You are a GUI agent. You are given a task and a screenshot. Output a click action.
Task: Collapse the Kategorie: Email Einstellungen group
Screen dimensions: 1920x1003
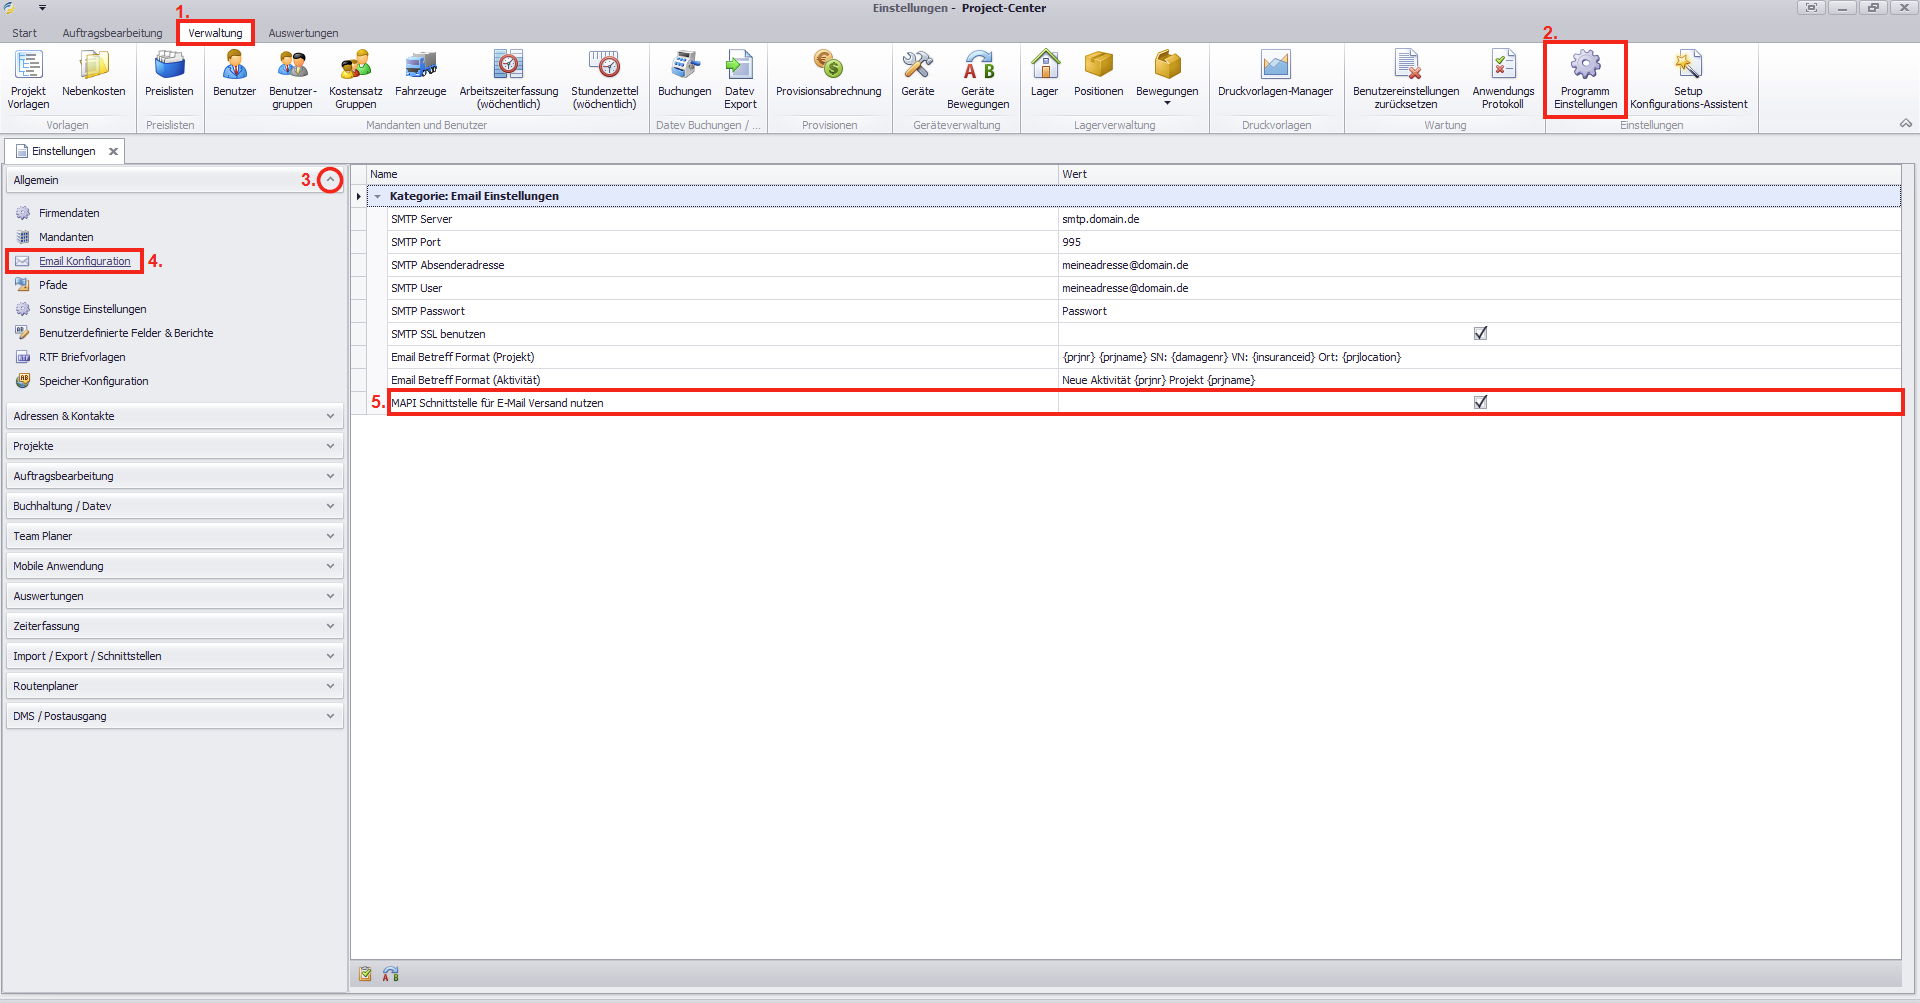[x=378, y=197]
